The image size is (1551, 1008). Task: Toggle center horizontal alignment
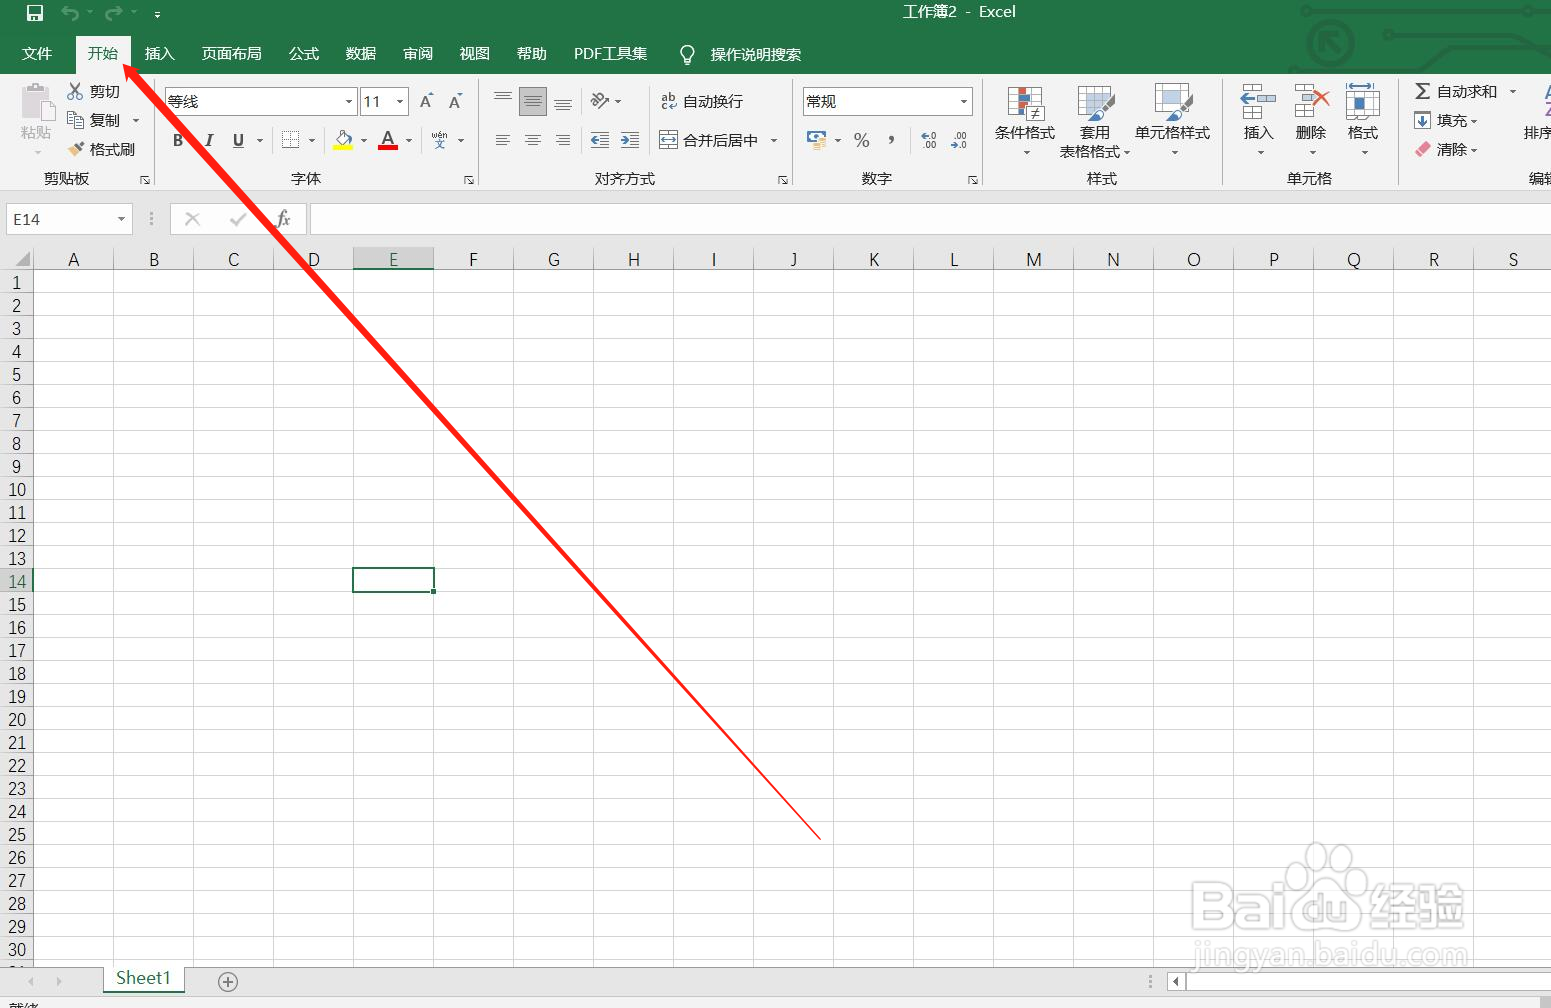point(533,140)
